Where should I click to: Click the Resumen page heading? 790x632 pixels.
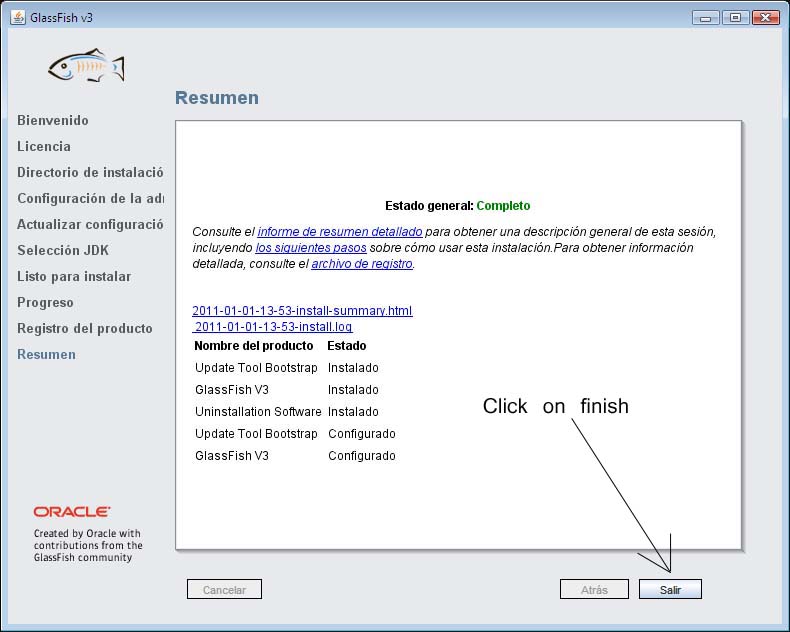(217, 97)
